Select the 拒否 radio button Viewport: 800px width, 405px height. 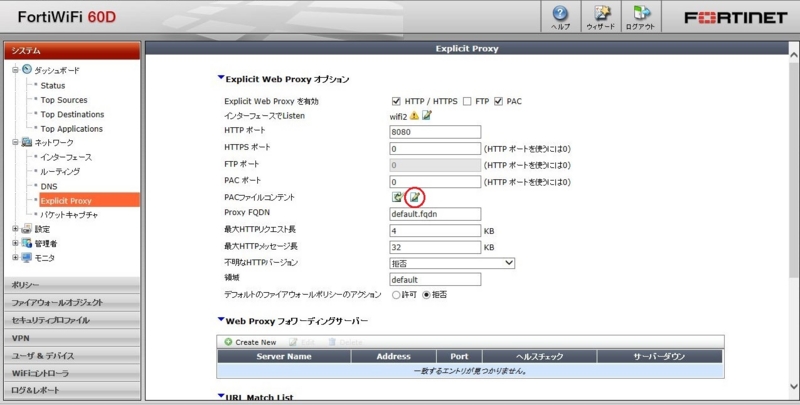pyautogui.click(x=427, y=295)
